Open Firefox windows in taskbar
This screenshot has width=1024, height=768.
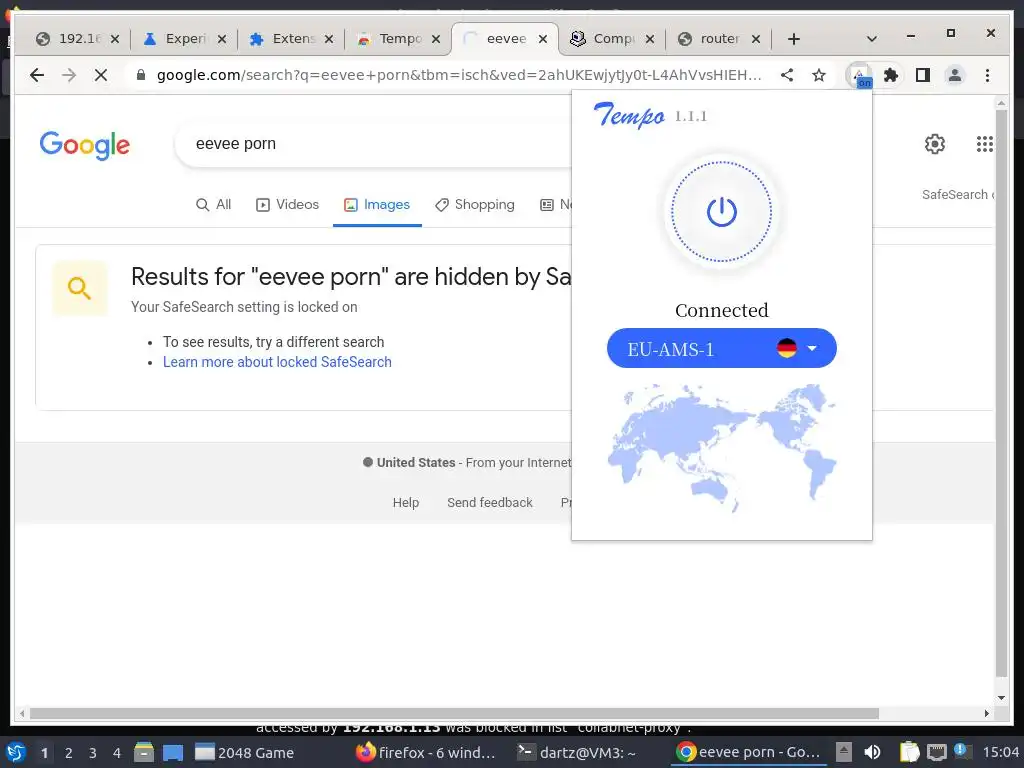point(425,753)
